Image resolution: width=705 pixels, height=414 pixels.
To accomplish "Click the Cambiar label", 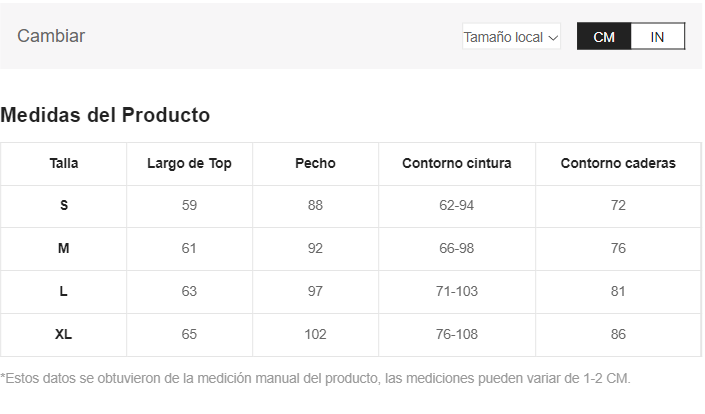I will pos(51,36).
